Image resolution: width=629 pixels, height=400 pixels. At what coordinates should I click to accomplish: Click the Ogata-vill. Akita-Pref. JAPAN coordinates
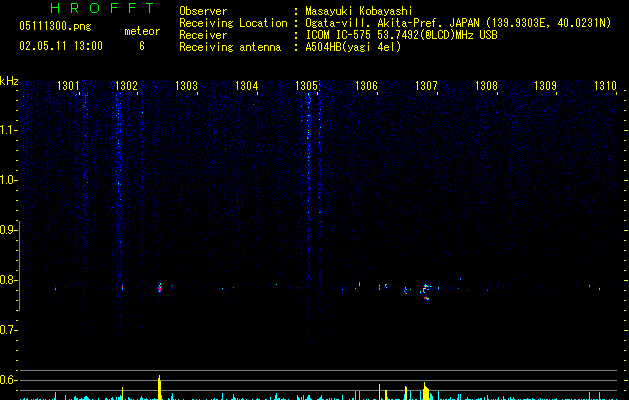[458, 23]
